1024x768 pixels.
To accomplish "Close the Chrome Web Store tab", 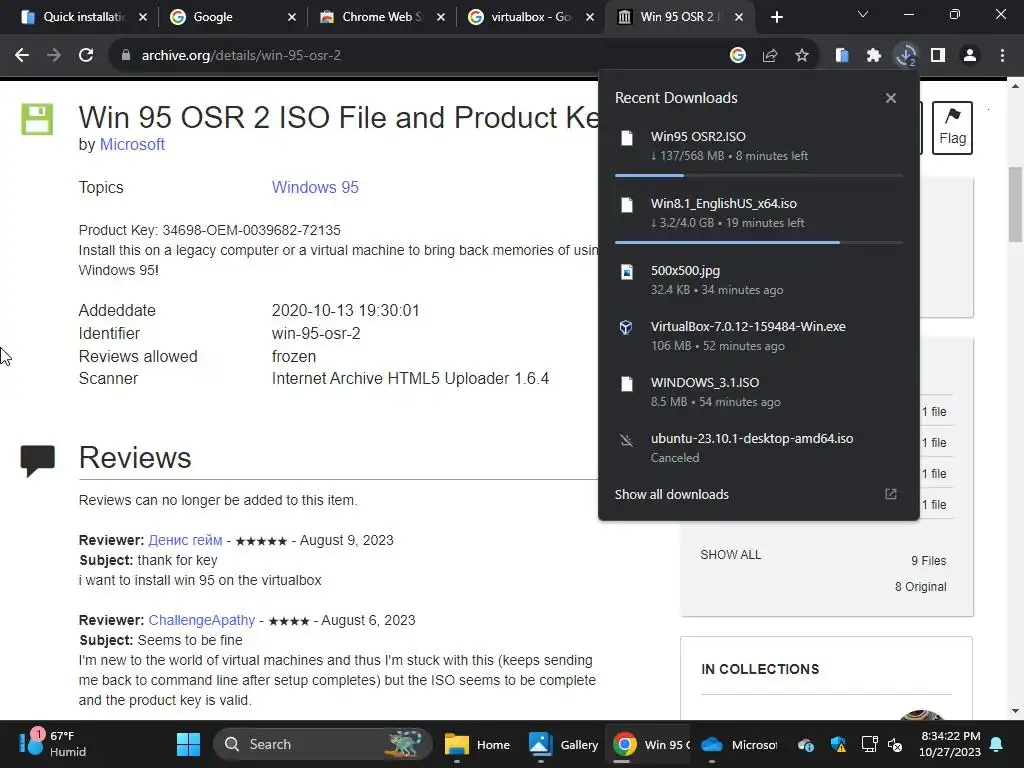I will tap(441, 17).
